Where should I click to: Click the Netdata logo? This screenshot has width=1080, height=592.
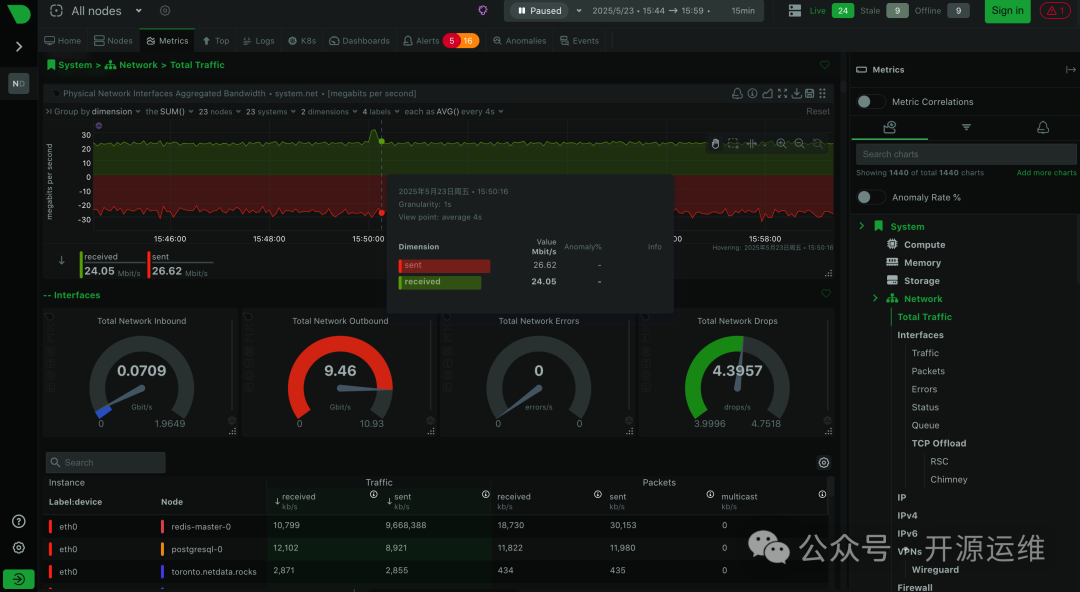19,12
